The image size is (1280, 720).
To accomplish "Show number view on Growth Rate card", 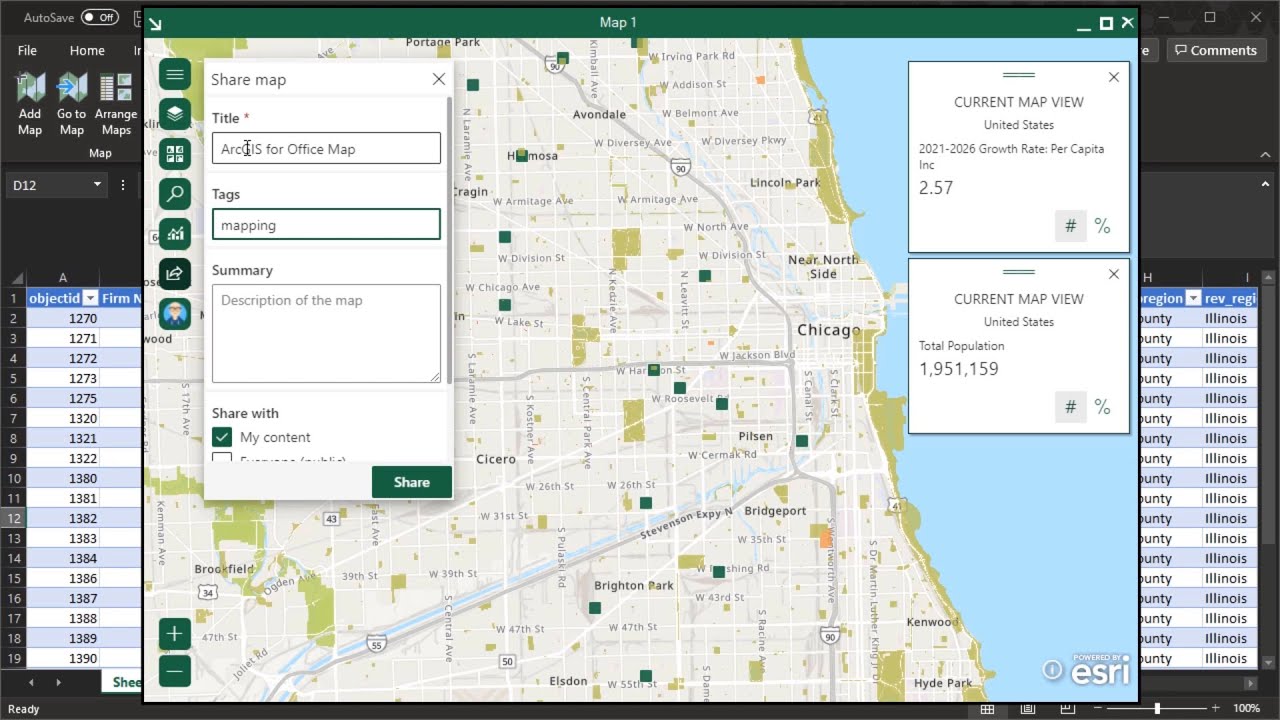I will point(1070,226).
